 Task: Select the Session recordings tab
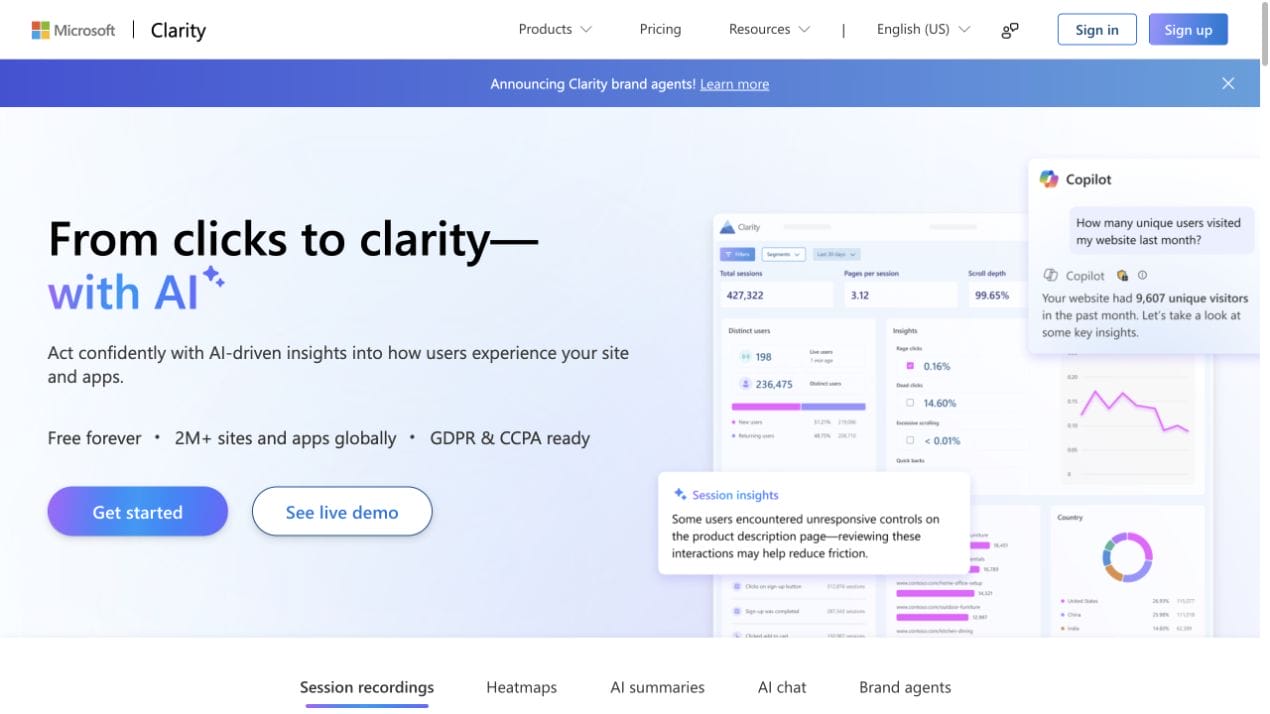pos(367,687)
